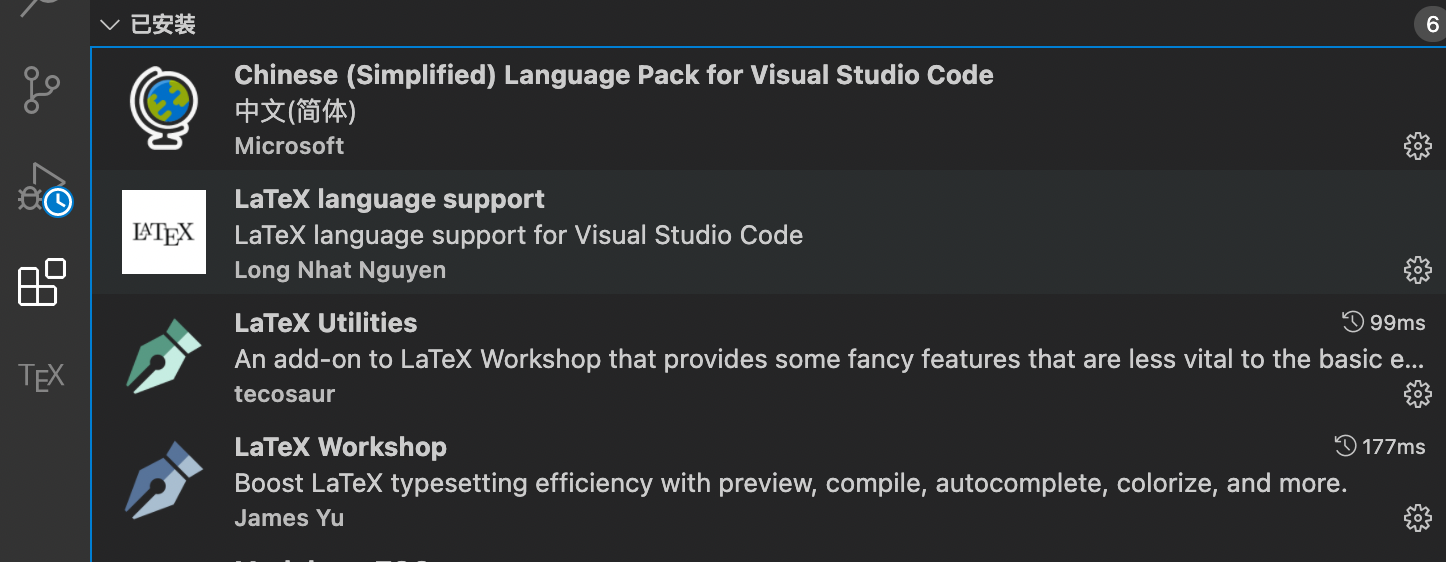Click the 177ms activation time label

[1394, 447]
